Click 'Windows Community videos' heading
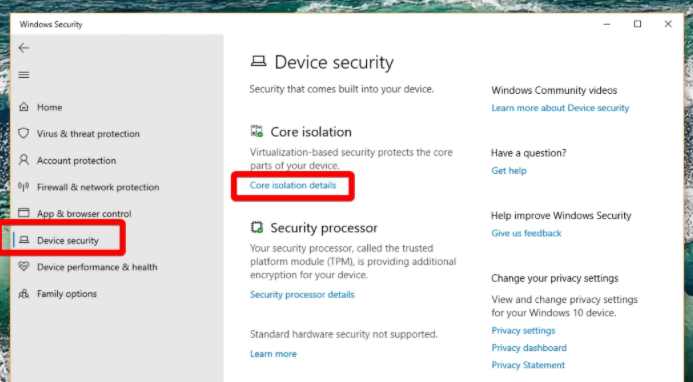This screenshot has height=382, width=693. pyautogui.click(x=554, y=90)
